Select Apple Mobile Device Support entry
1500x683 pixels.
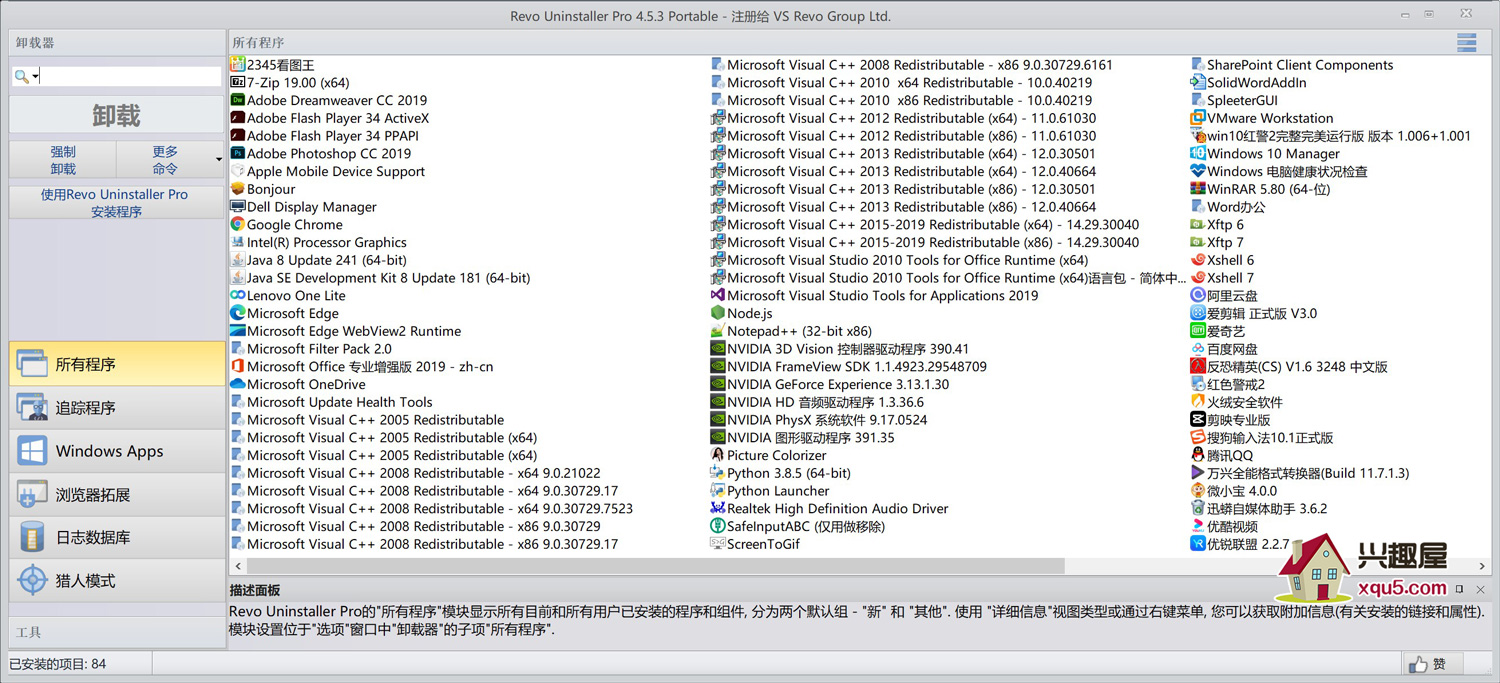(x=327, y=171)
